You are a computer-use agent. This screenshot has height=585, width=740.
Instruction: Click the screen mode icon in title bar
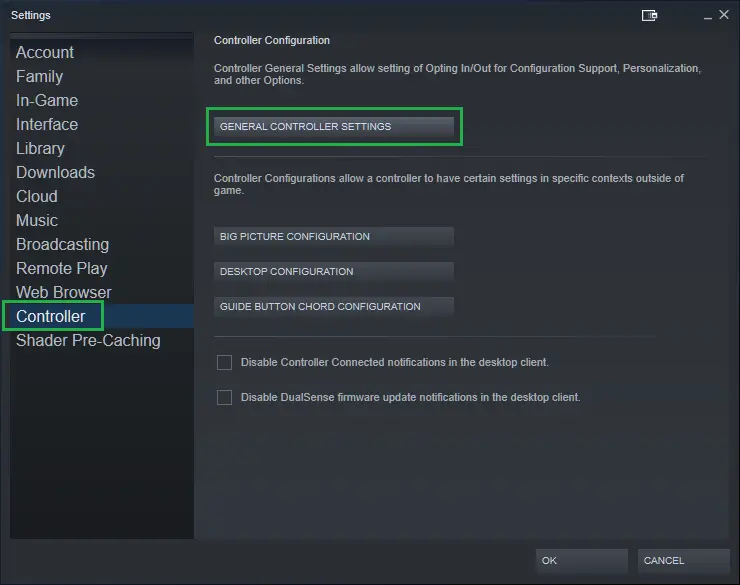649,16
